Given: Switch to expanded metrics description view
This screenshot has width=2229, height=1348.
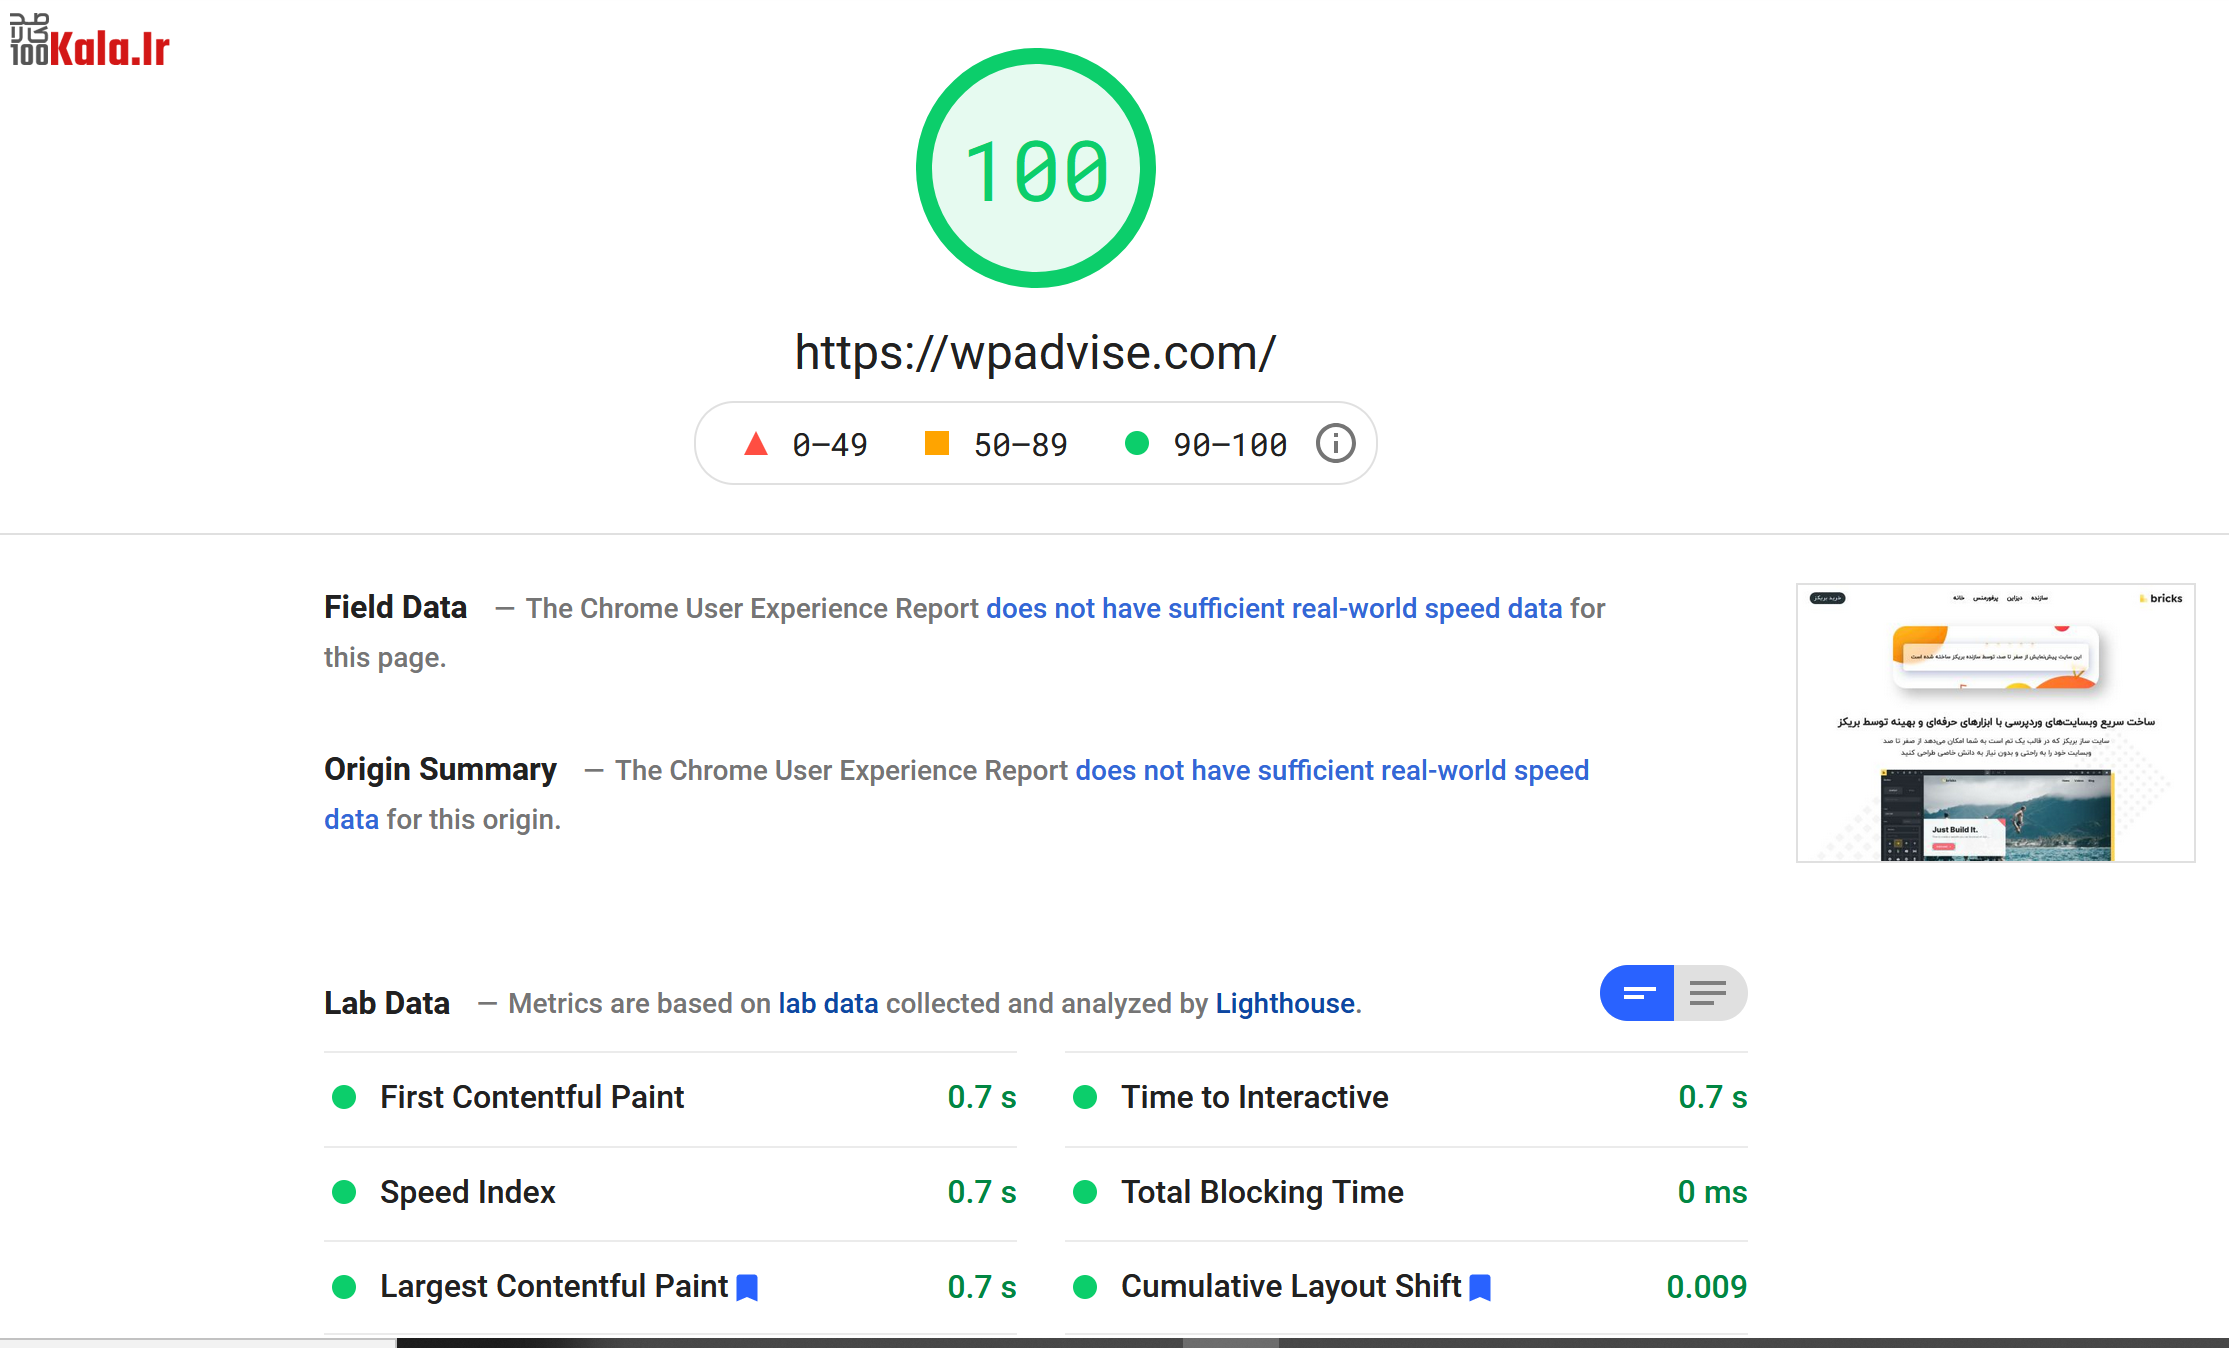Looking at the screenshot, I should click(1709, 993).
